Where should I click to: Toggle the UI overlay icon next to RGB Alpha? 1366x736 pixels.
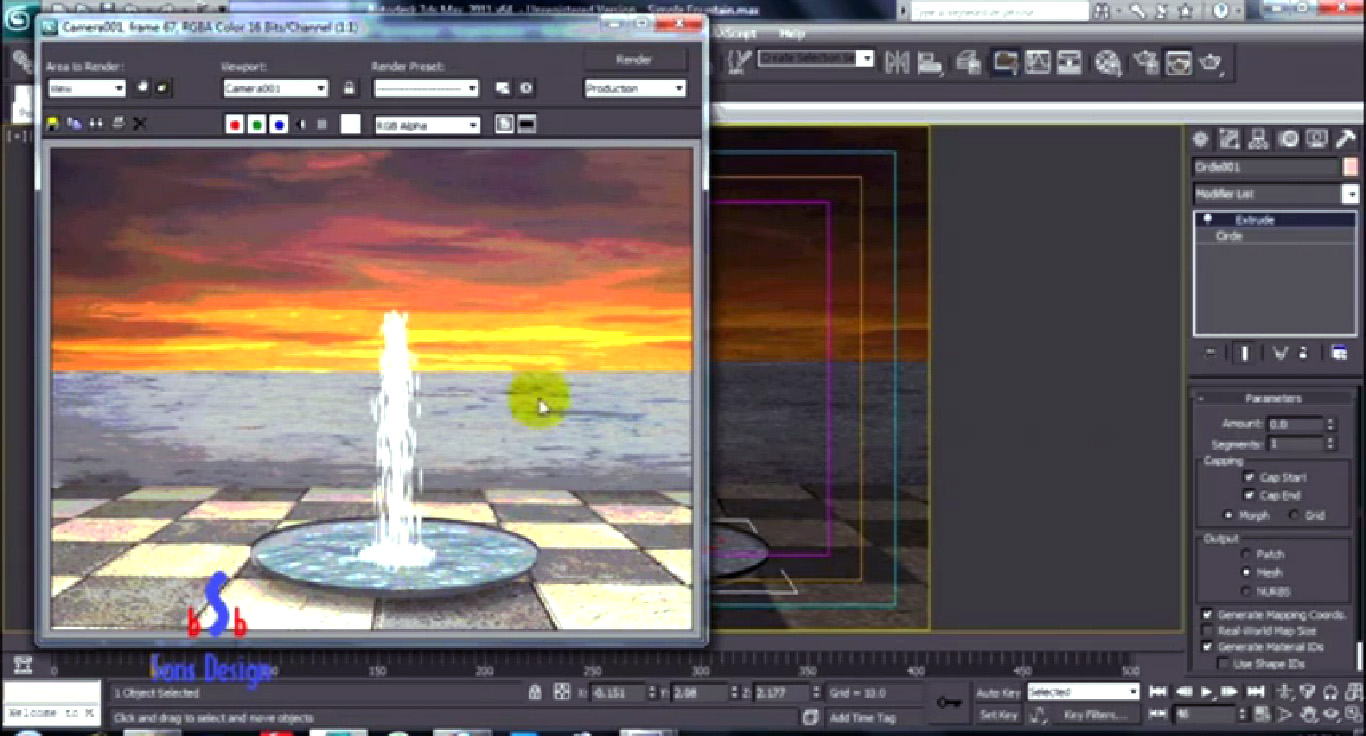pos(505,124)
